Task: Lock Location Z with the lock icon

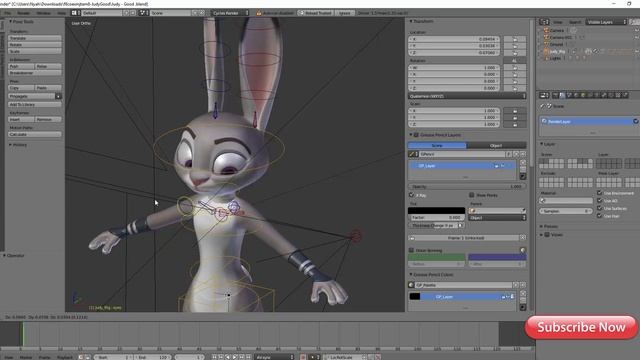Action: [x=515, y=53]
